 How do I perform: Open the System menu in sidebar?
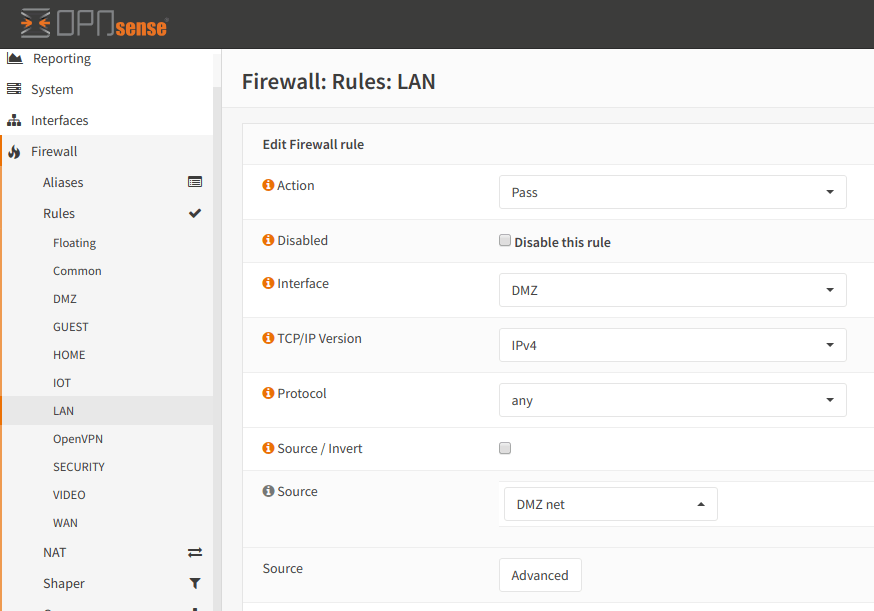[52, 89]
